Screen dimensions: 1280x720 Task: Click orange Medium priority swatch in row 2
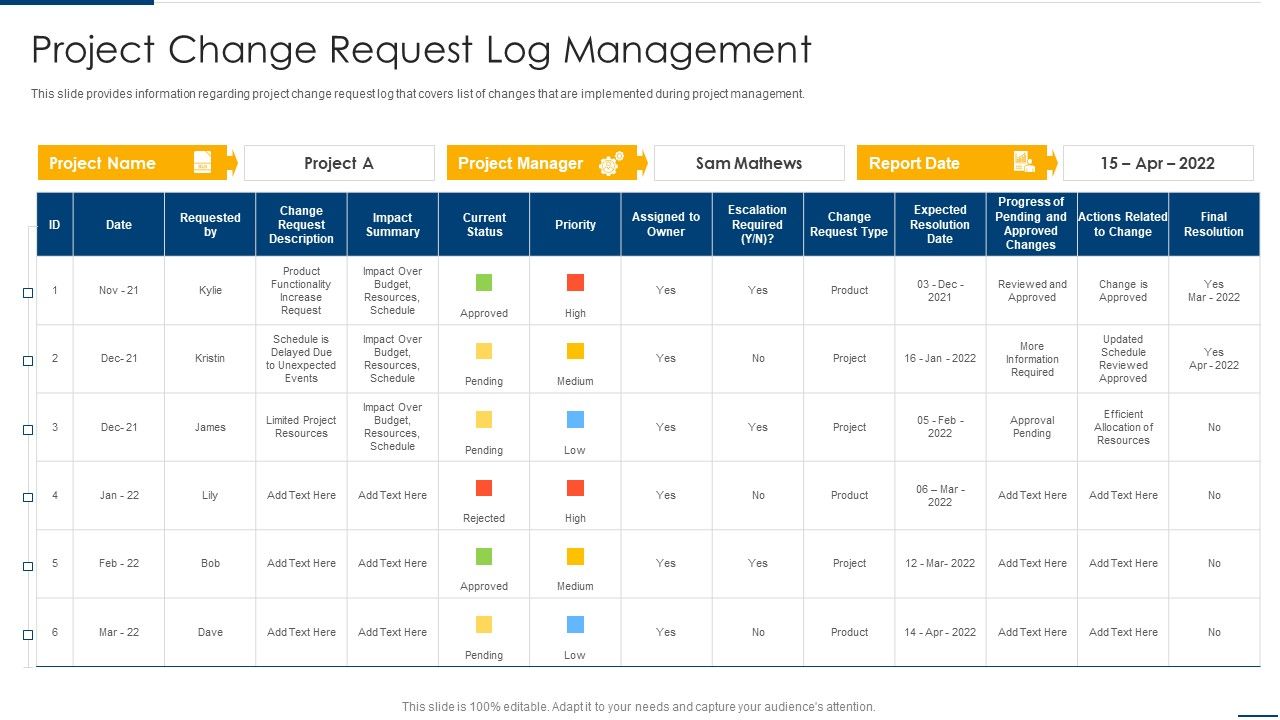[575, 351]
